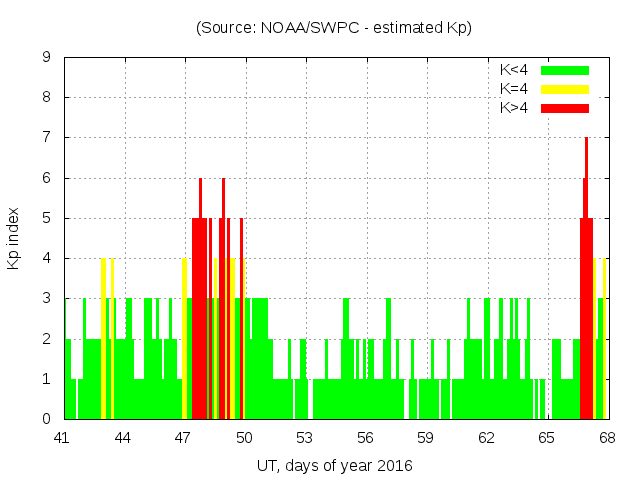Select the K>4 legend label text
640x480 pixels.
point(514,108)
